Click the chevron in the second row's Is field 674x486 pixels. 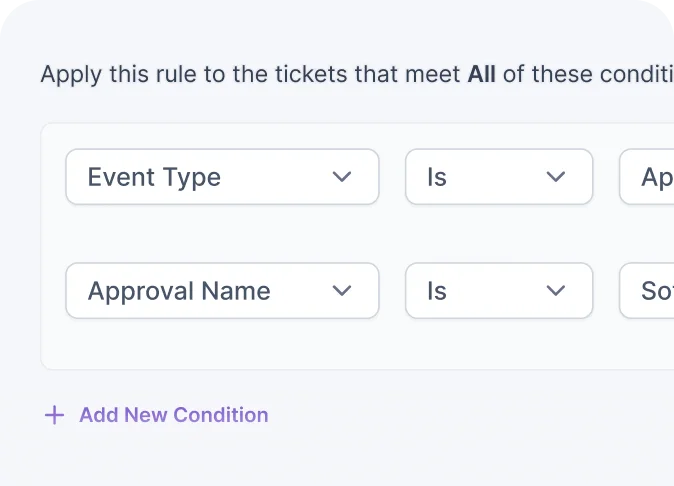pos(556,291)
